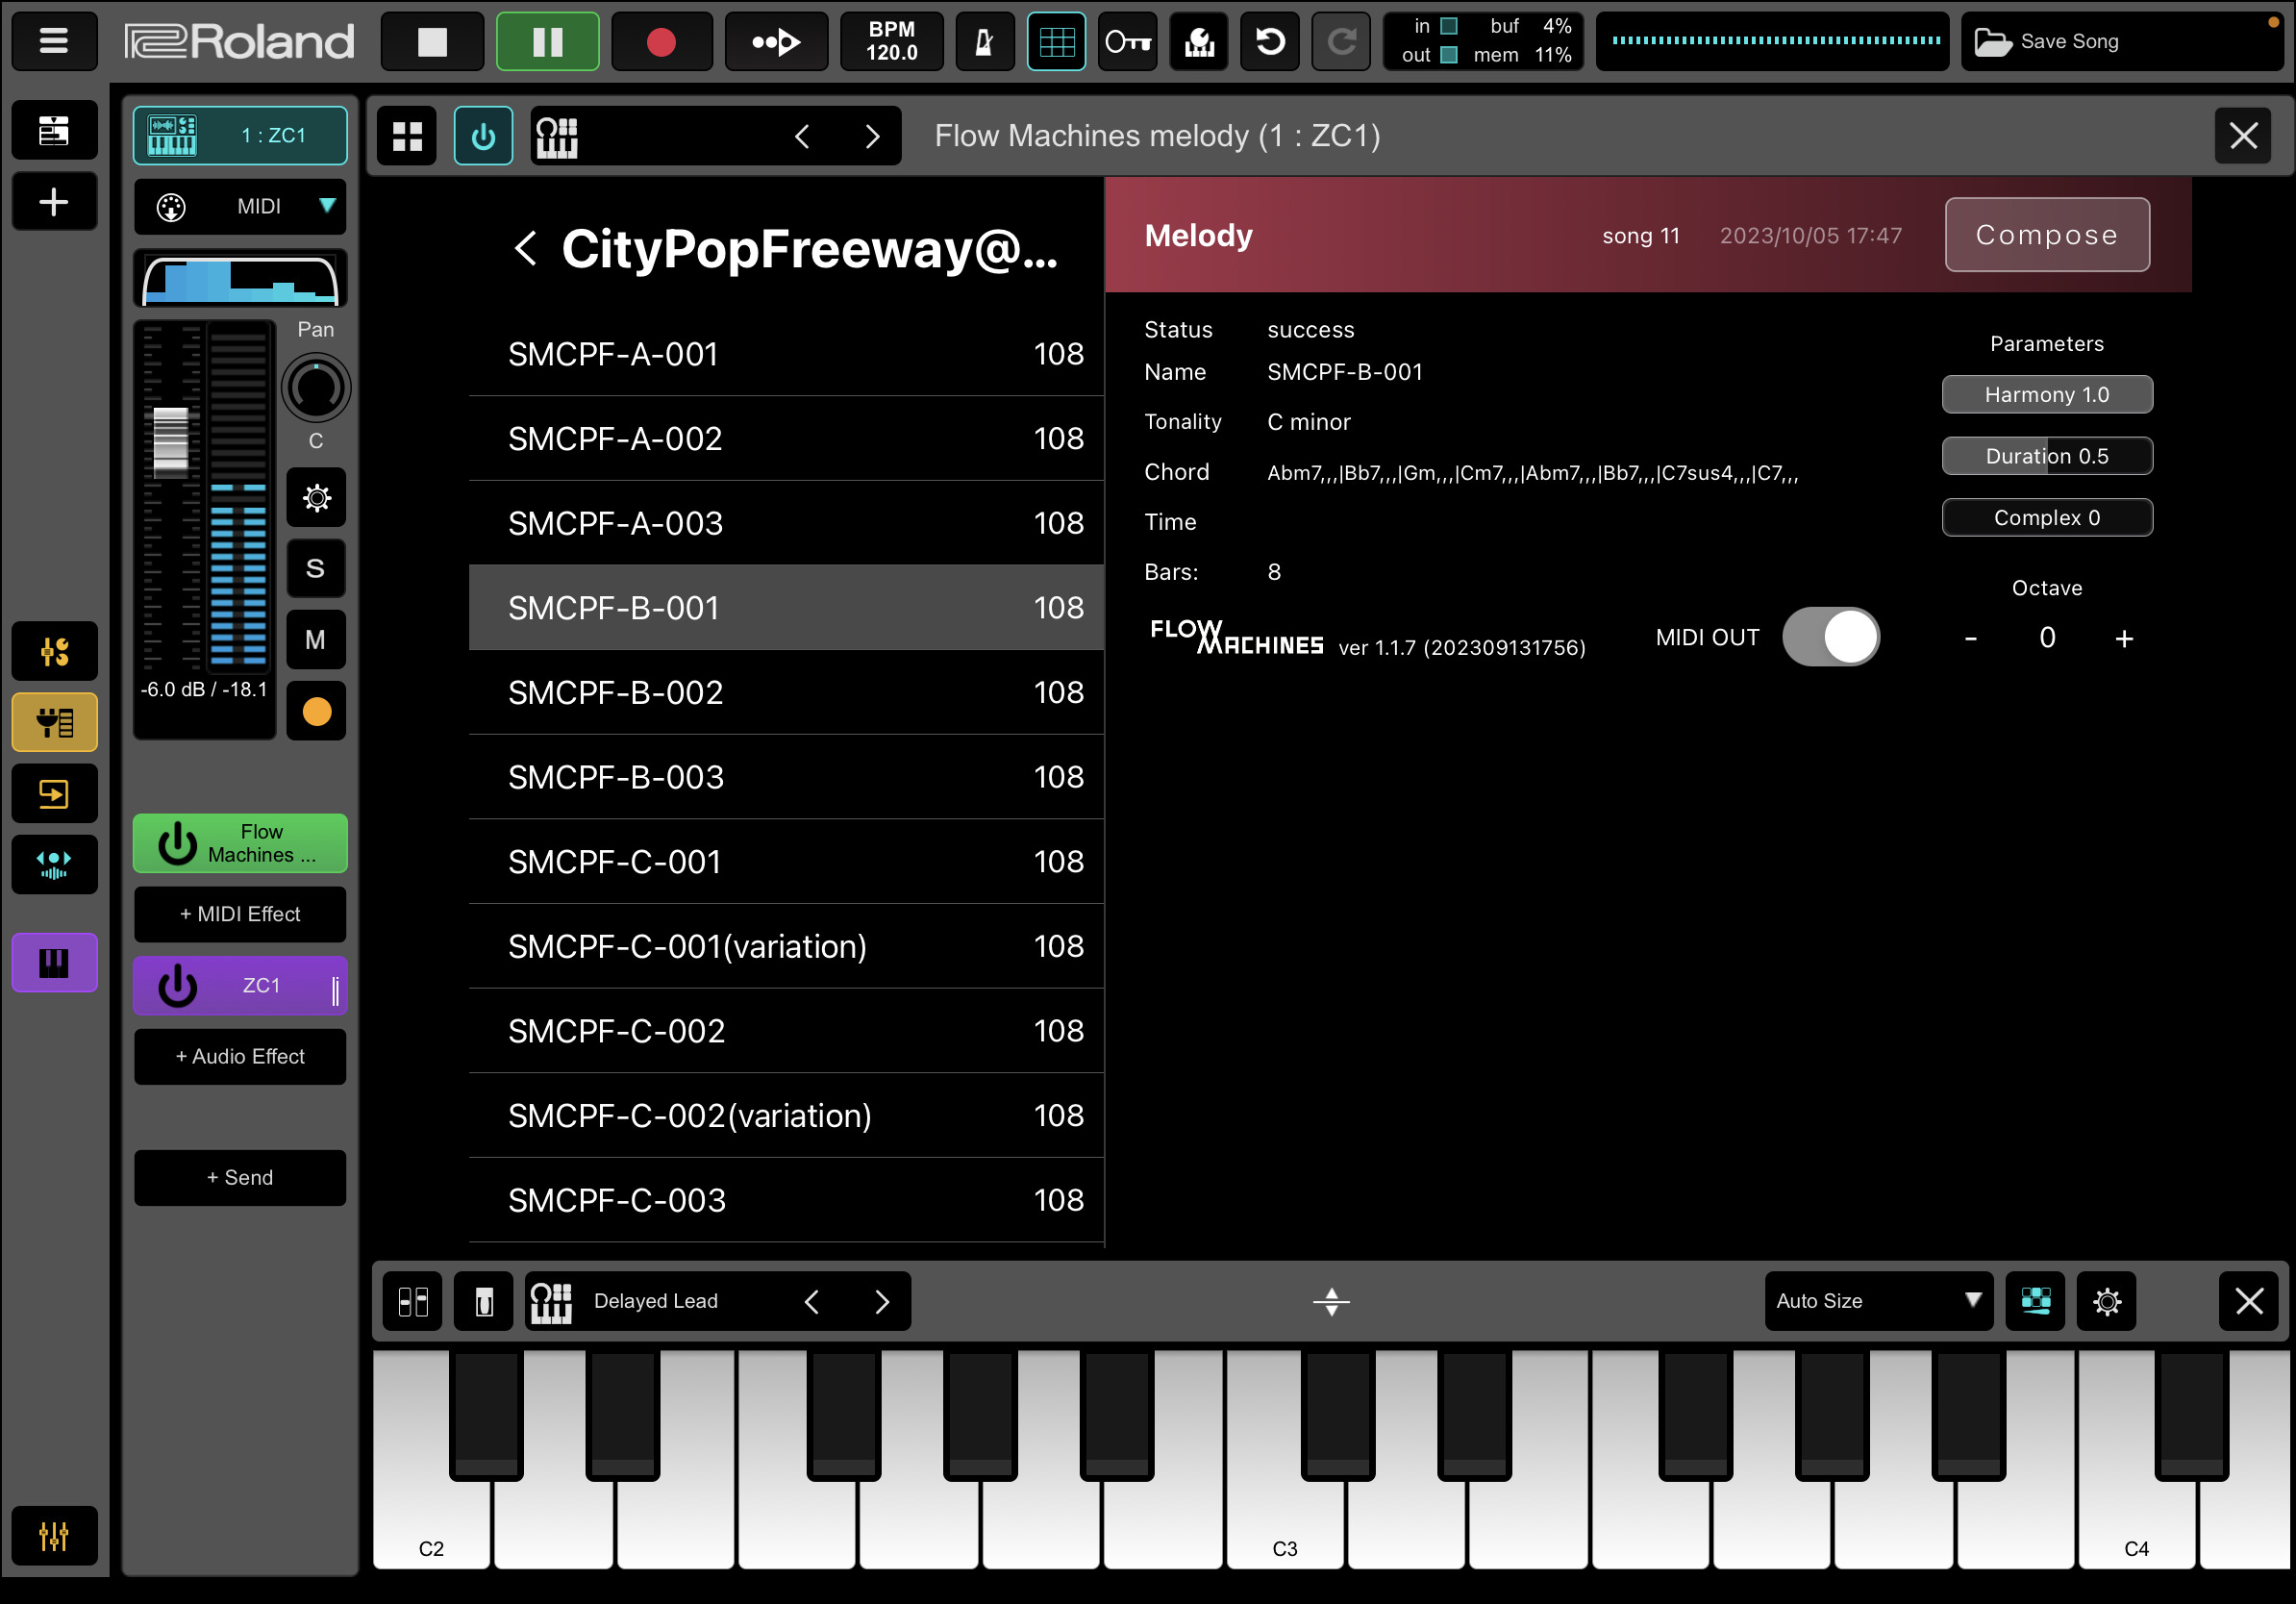Stop playback with the stop button
This screenshot has width=2296, height=1604.
point(432,41)
